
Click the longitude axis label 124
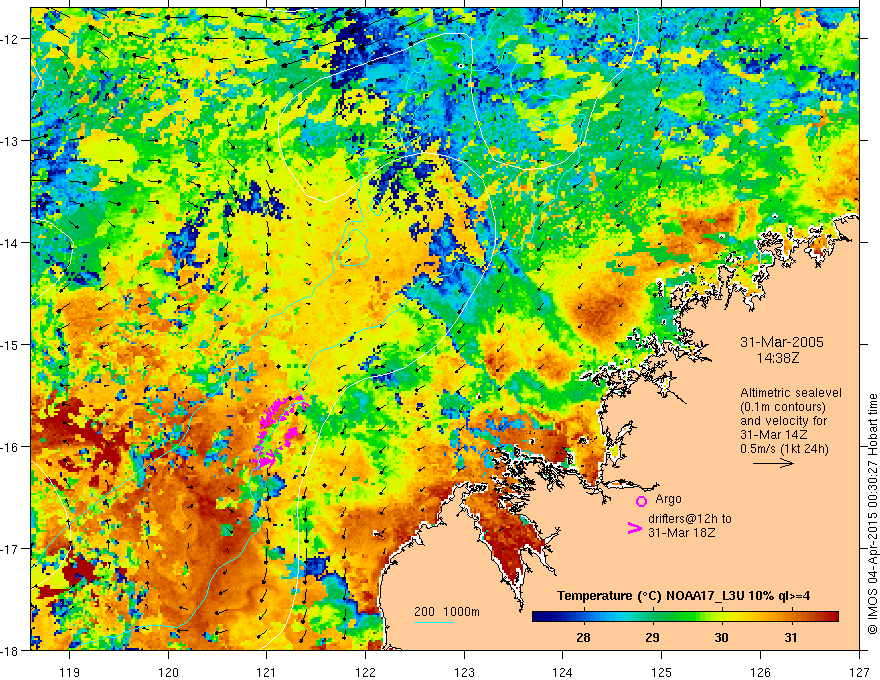pyautogui.click(x=563, y=672)
